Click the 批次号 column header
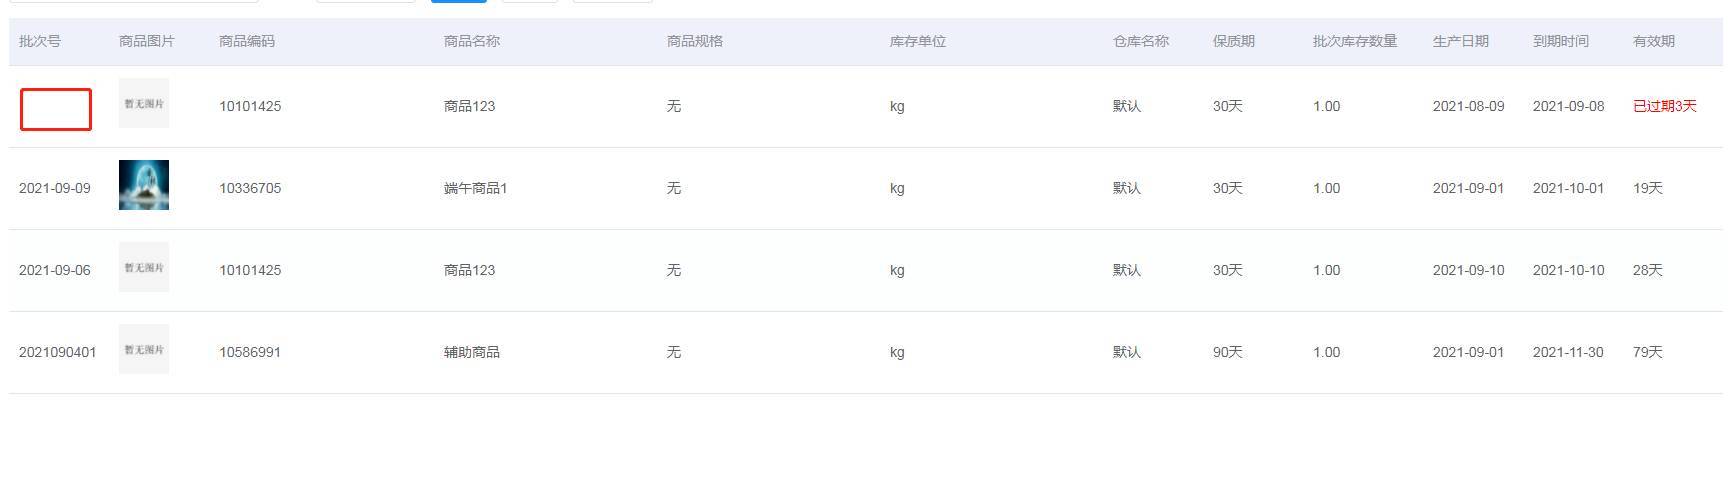 [40, 41]
